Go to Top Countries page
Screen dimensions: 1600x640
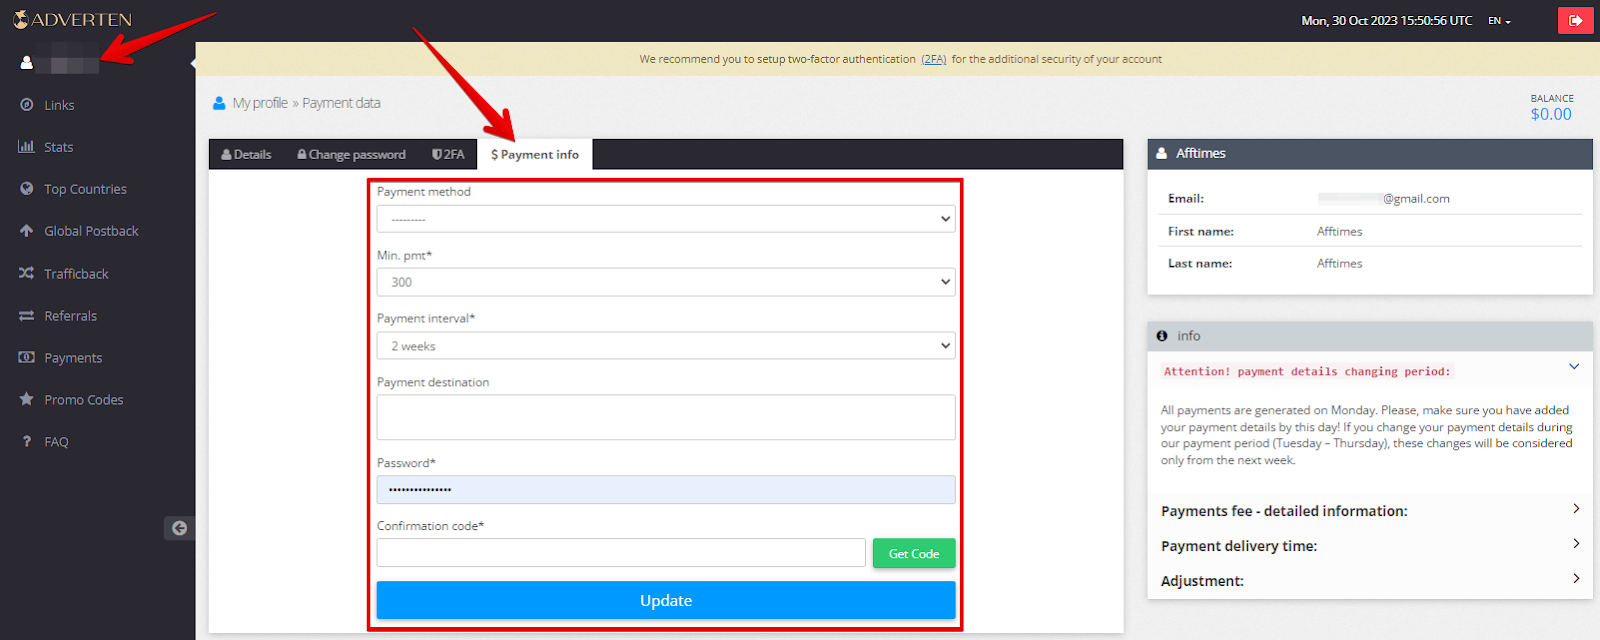click(x=85, y=189)
